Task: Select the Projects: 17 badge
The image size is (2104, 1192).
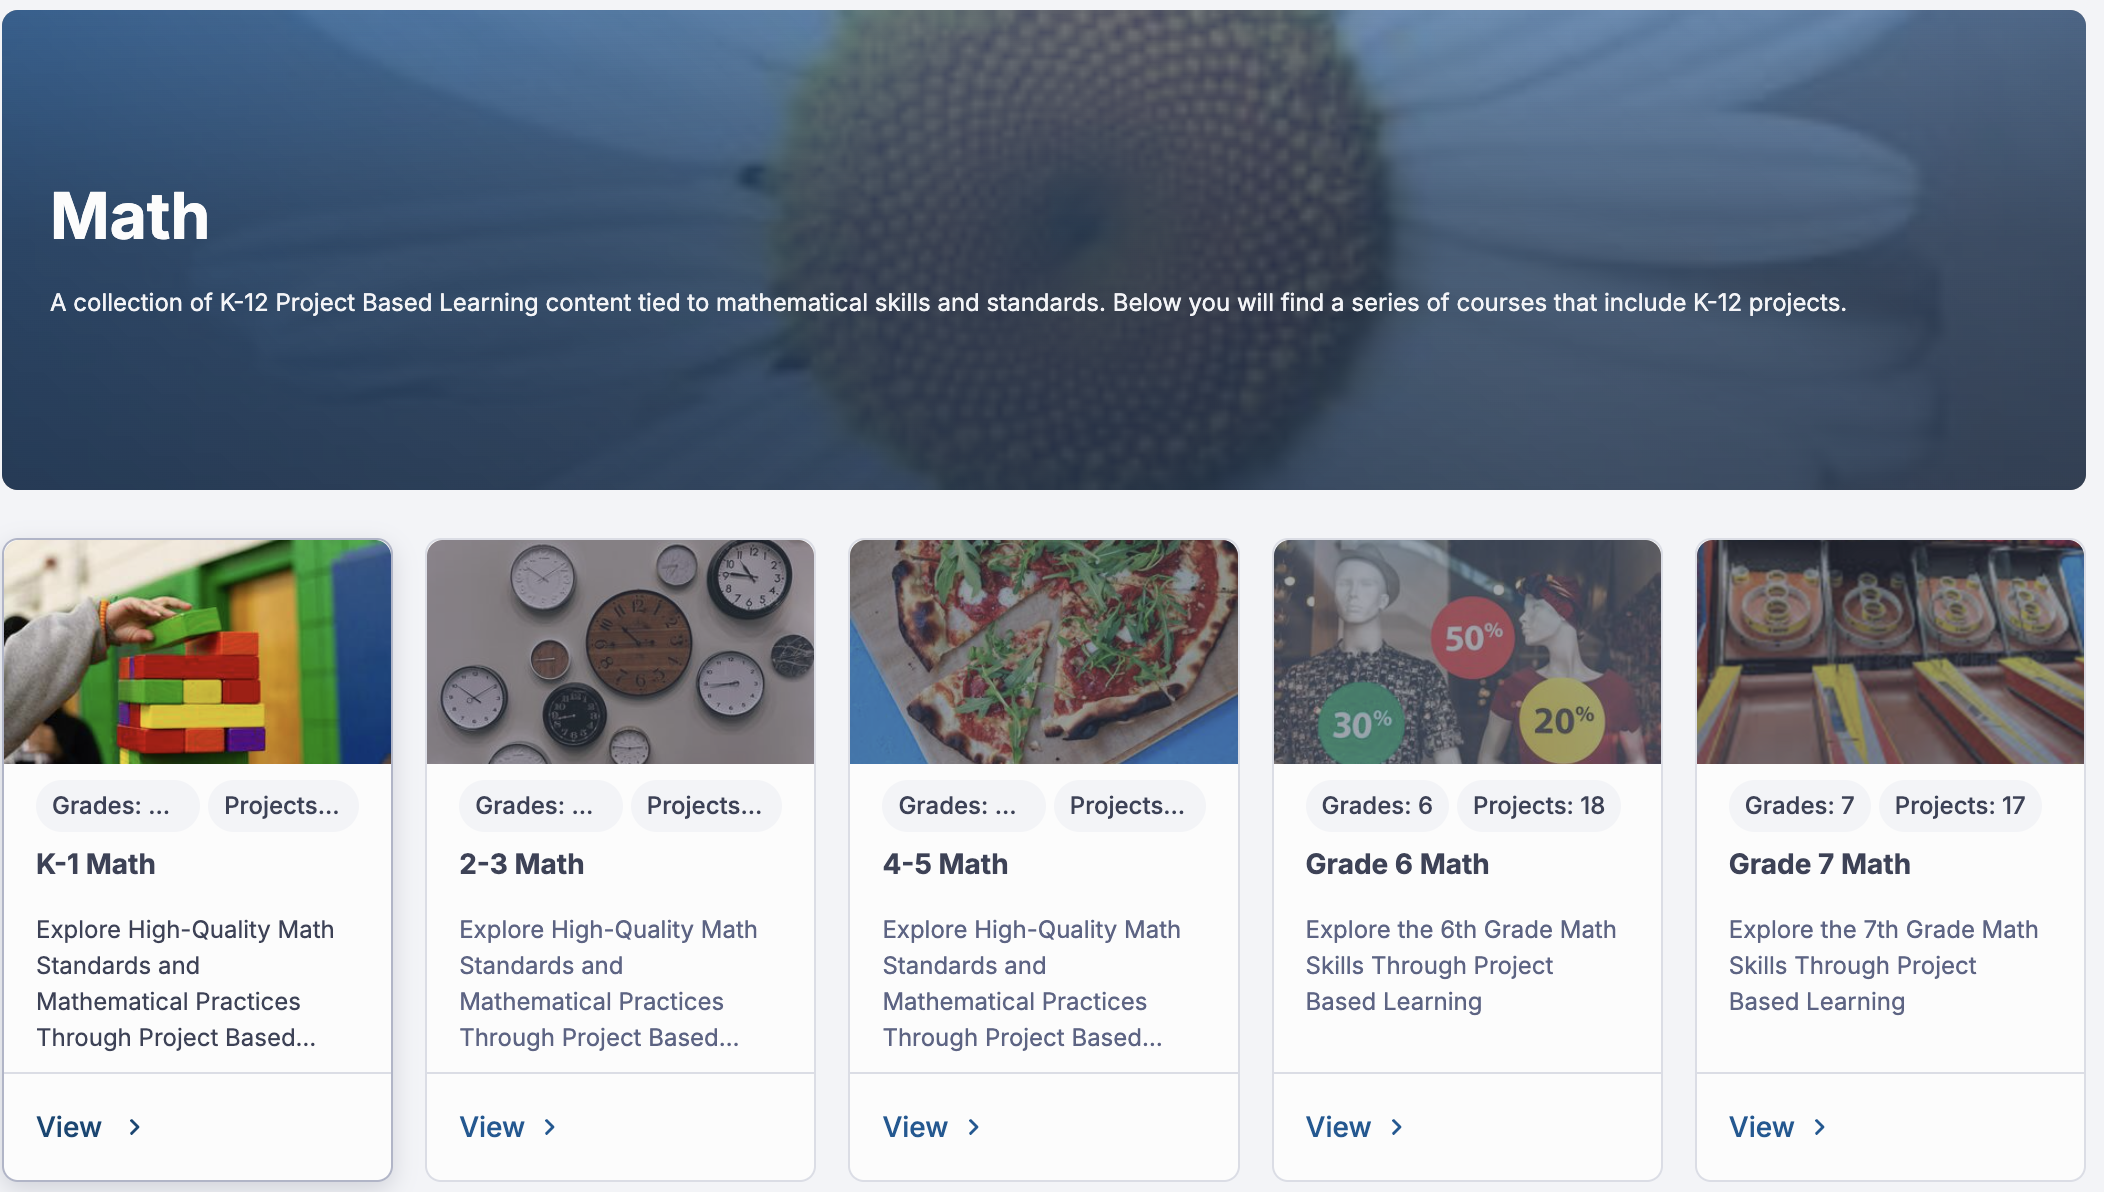Action: point(1959,806)
